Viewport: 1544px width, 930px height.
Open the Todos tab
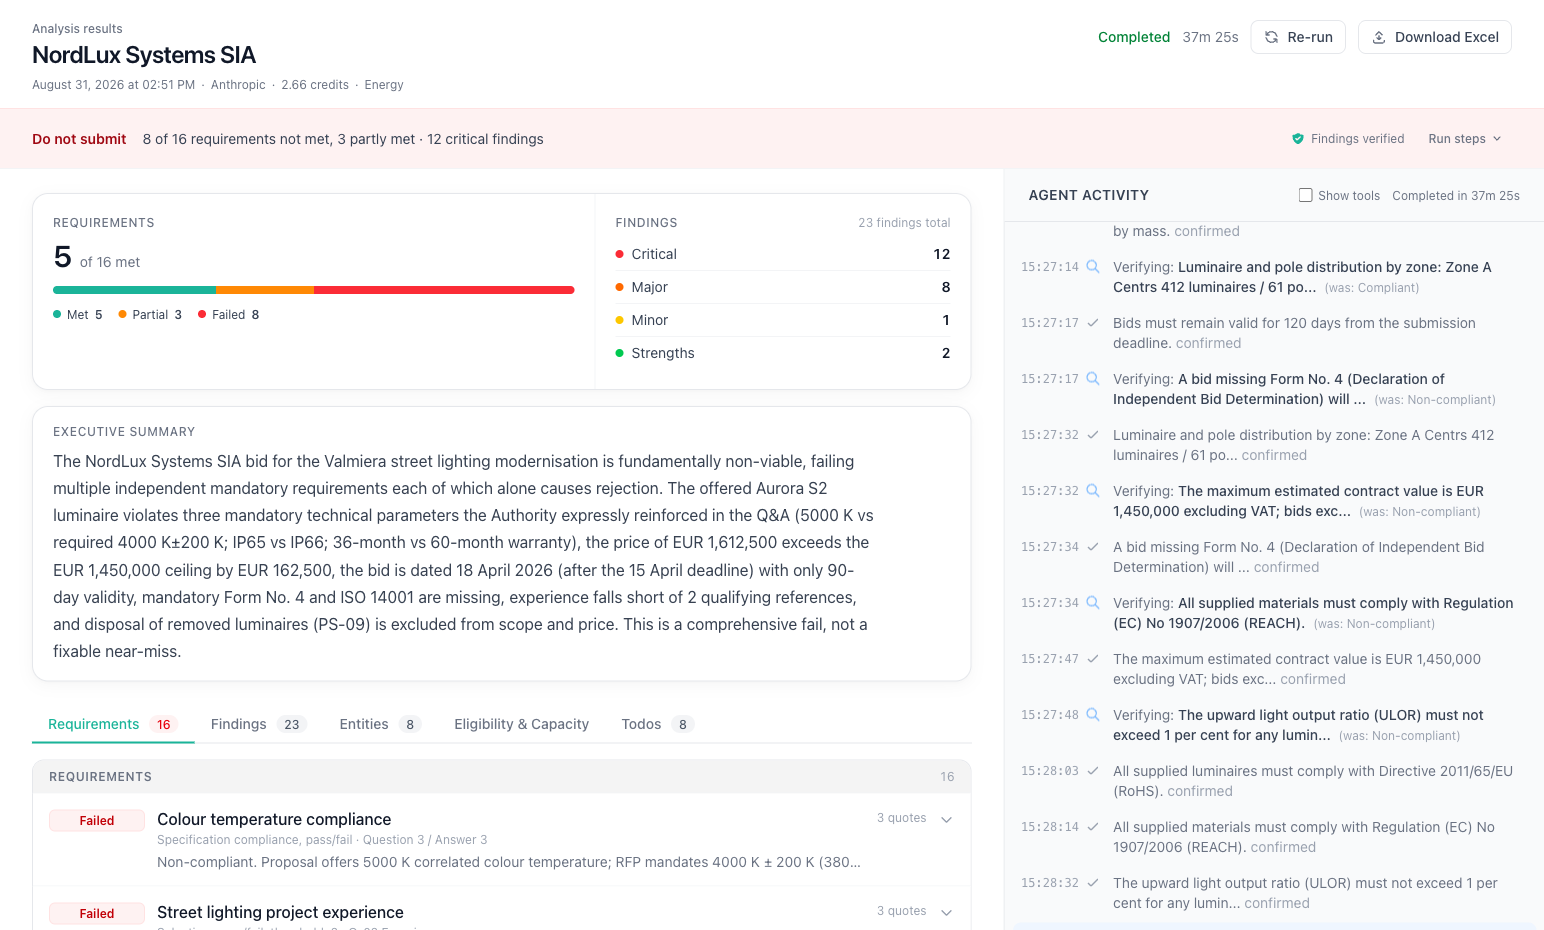click(657, 724)
